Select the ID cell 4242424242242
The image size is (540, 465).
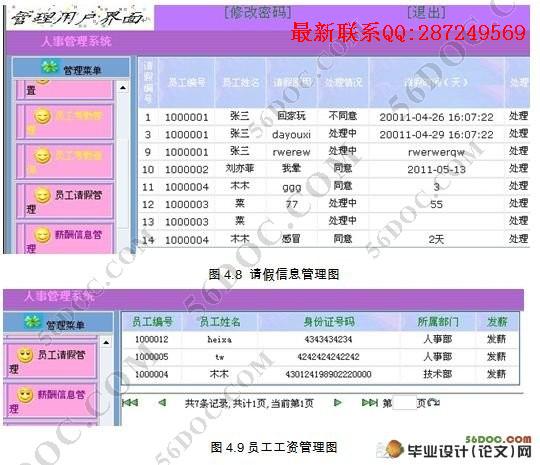click(328, 357)
